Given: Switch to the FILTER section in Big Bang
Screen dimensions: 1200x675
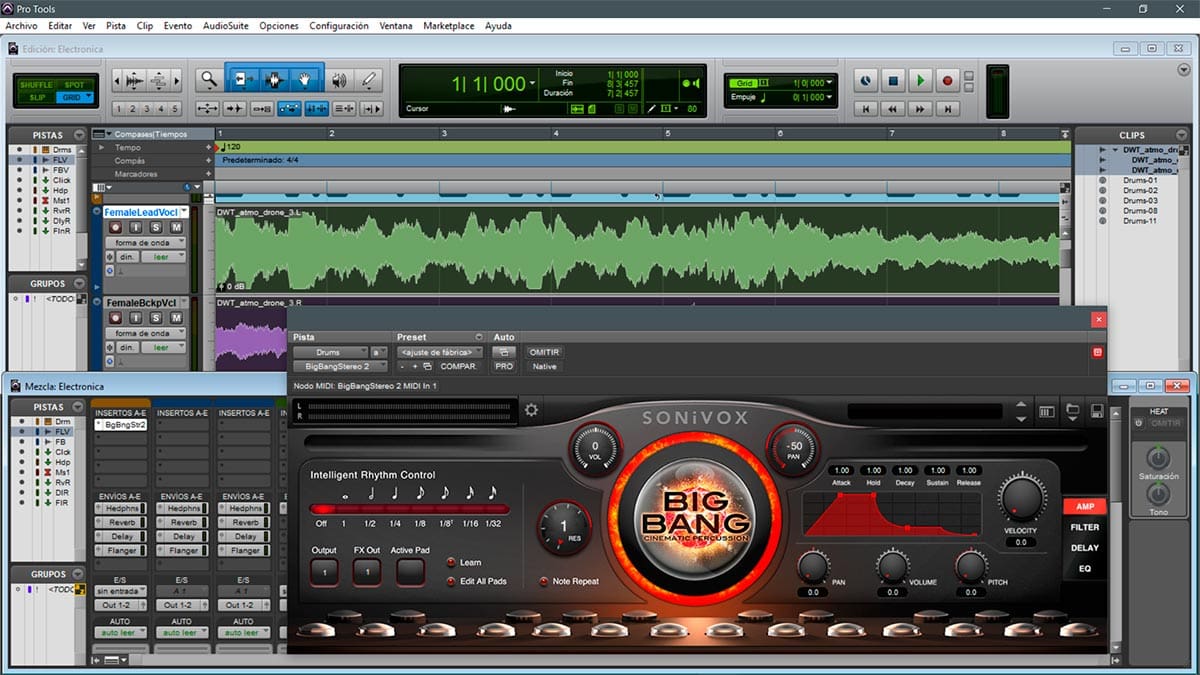Looking at the screenshot, I should click(1085, 527).
